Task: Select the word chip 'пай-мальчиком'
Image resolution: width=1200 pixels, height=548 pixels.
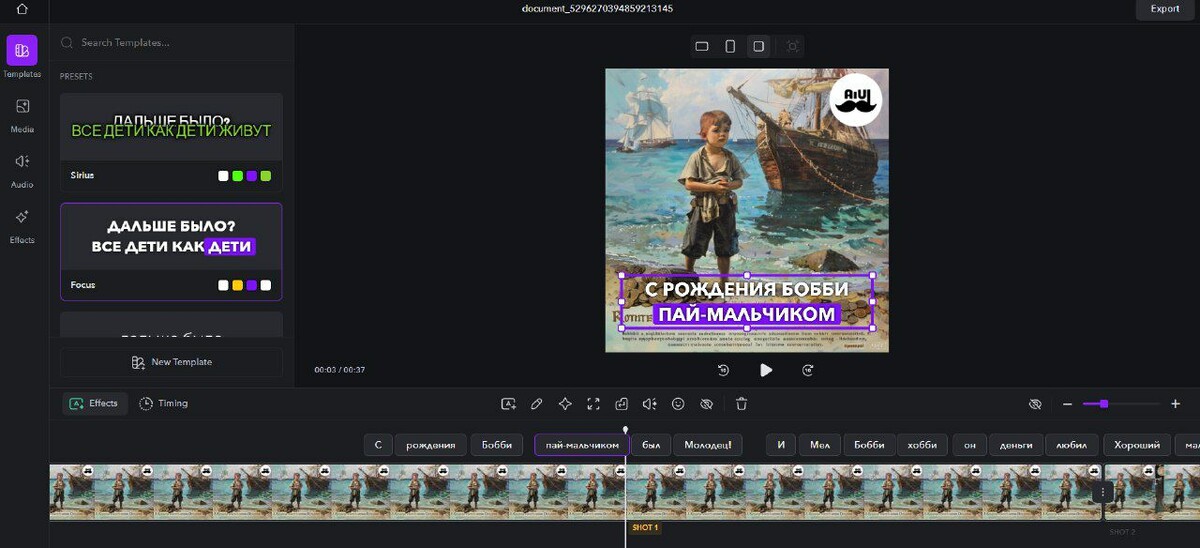Action: click(582, 445)
